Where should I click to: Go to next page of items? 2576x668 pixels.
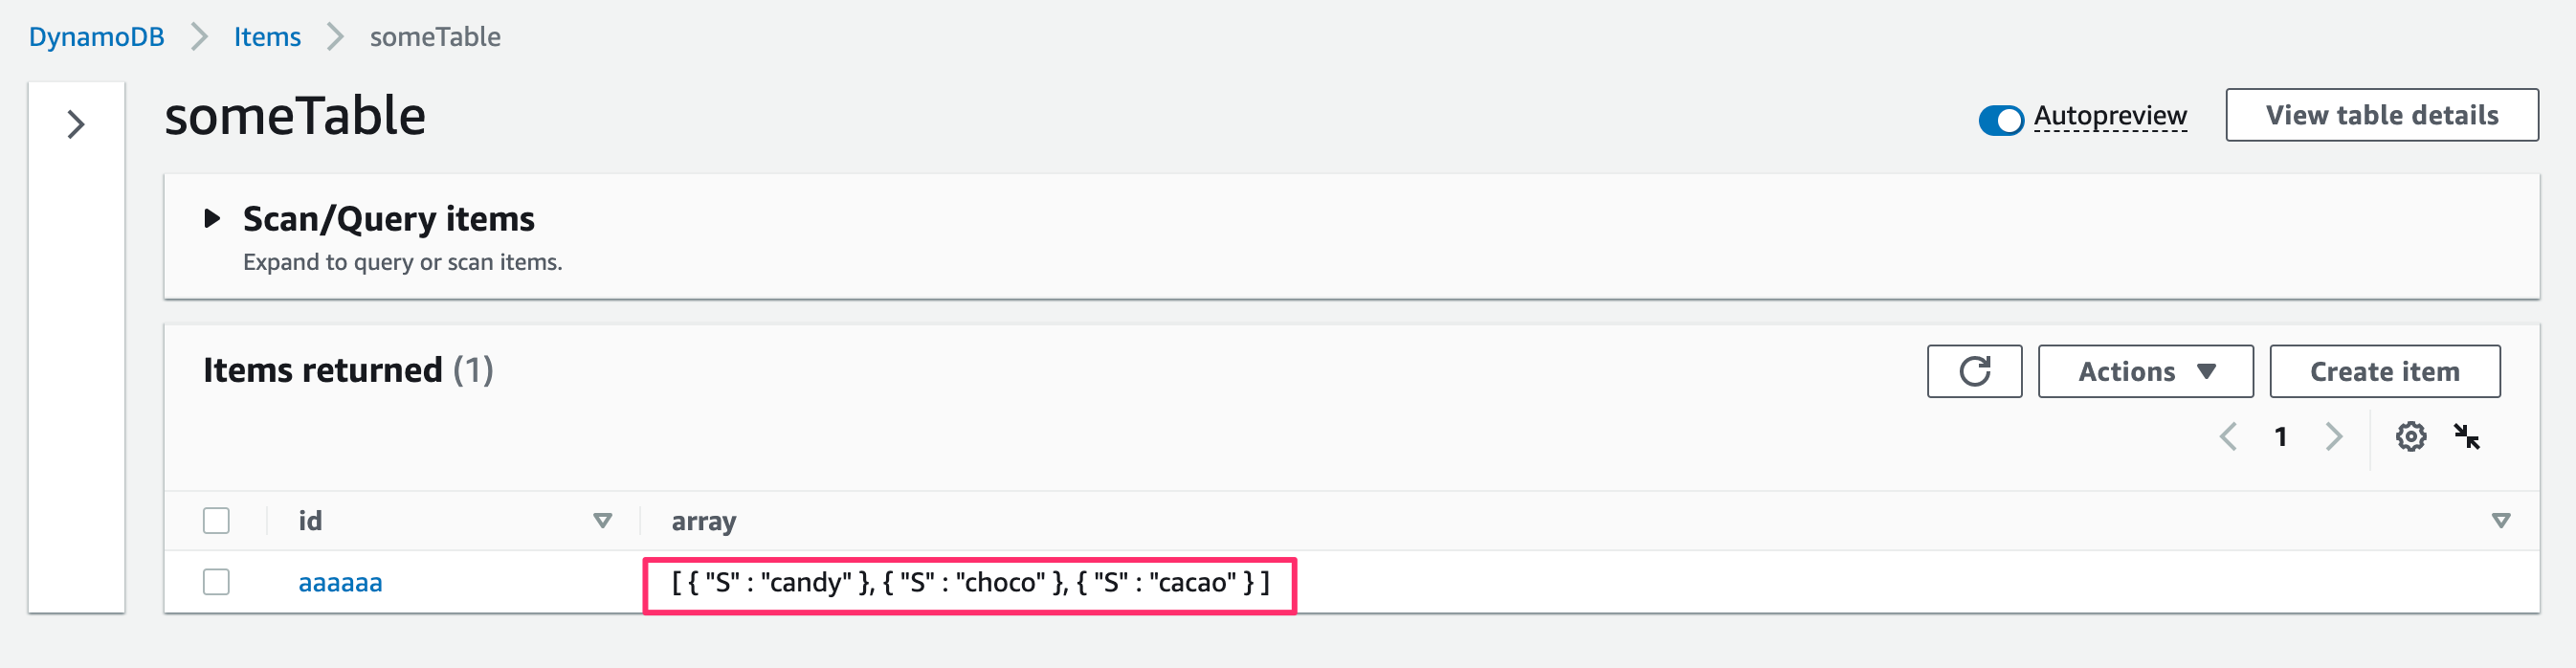pos(2334,437)
